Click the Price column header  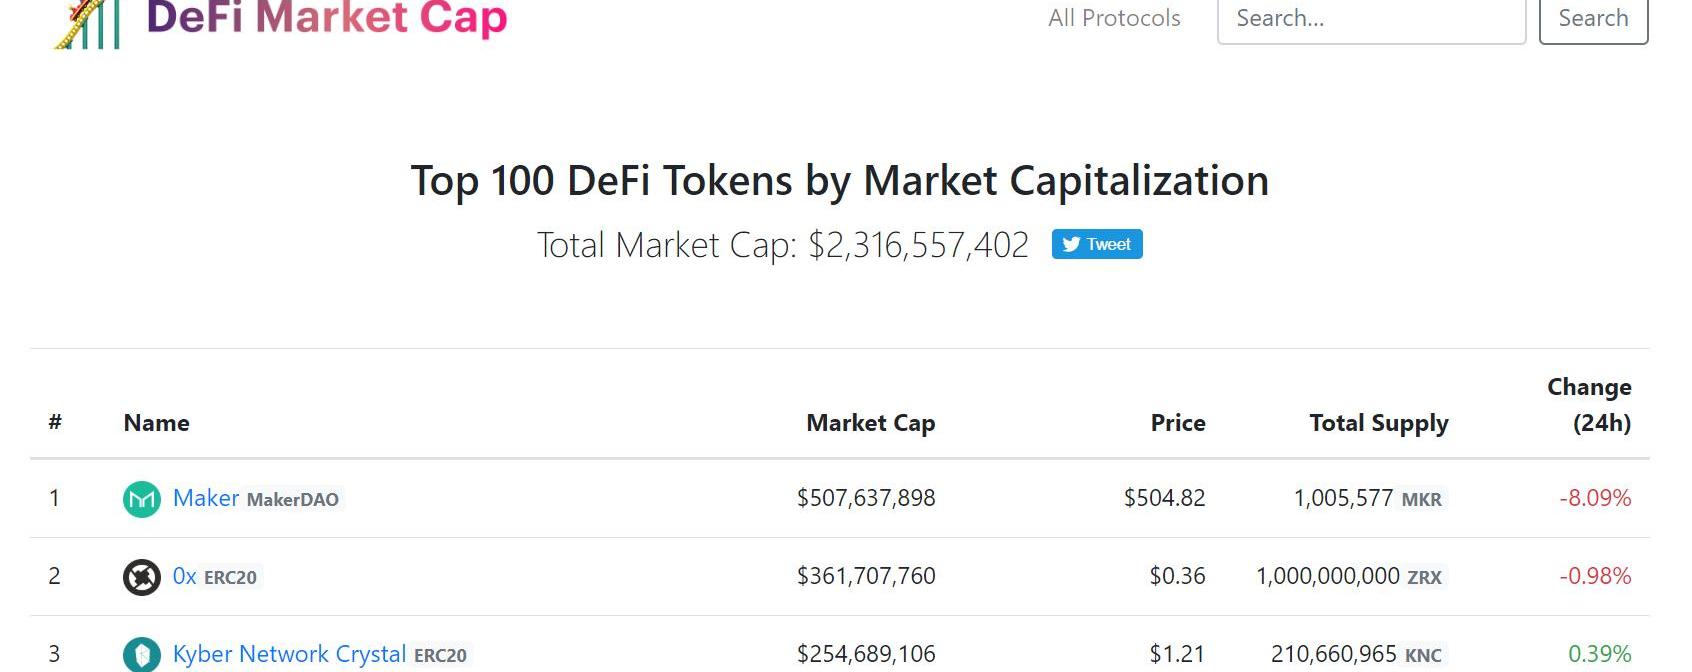pyautogui.click(x=1178, y=423)
